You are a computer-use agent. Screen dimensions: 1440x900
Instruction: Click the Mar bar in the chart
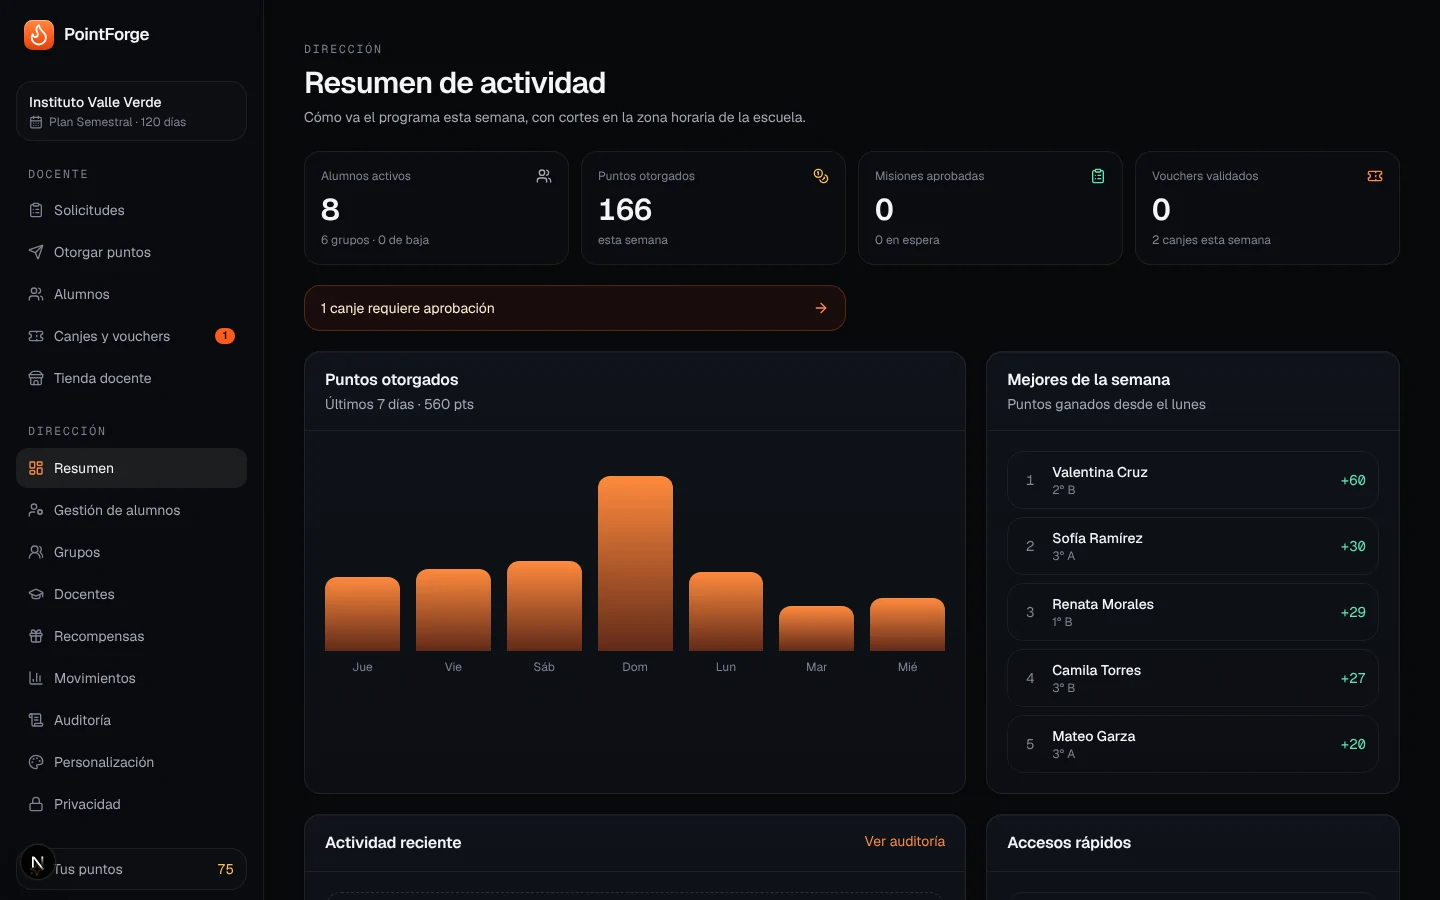coord(817,629)
